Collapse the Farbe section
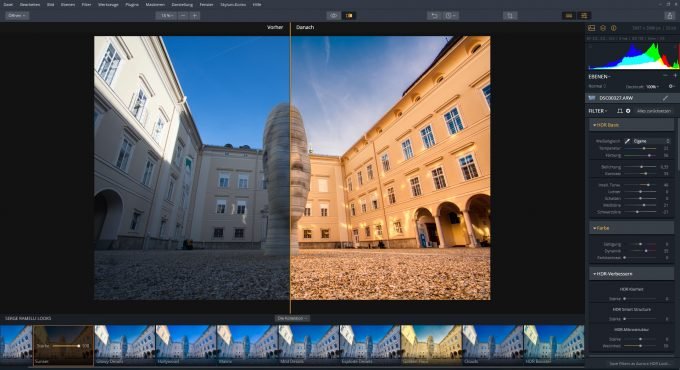 (631, 228)
